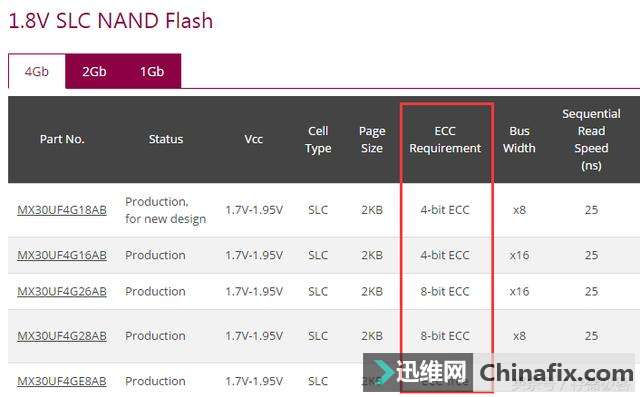Click the Status column header
Image resolution: width=640 pixels, height=397 pixels.
tap(166, 139)
